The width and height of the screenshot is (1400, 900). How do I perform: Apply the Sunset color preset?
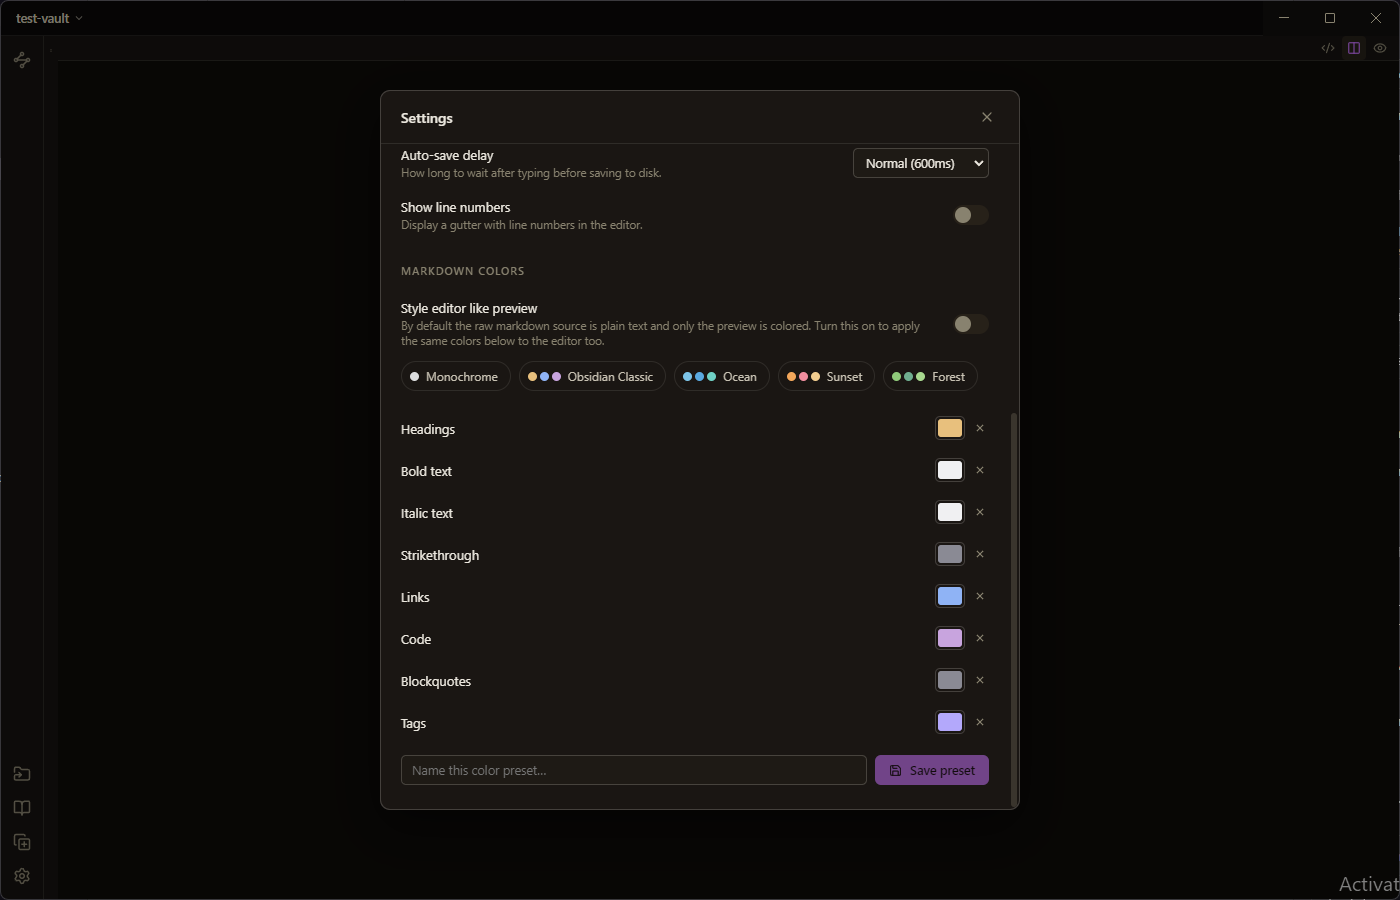(x=826, y=376)
